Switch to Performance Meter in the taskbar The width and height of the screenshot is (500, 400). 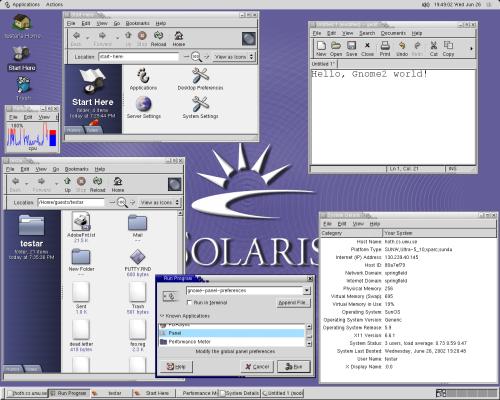click(197, 393)
